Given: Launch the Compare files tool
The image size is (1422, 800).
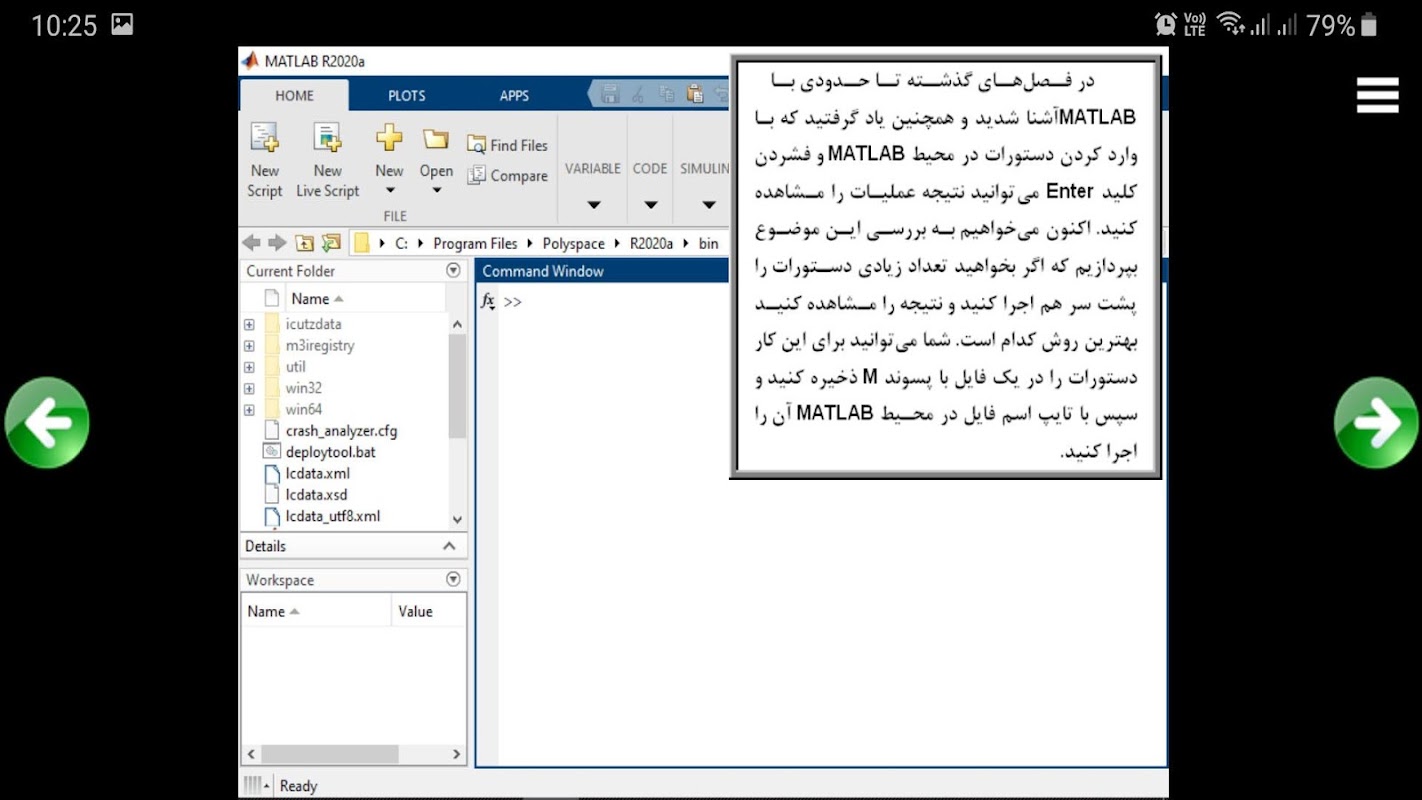Looking at the screenshot, I should point(508,176).
